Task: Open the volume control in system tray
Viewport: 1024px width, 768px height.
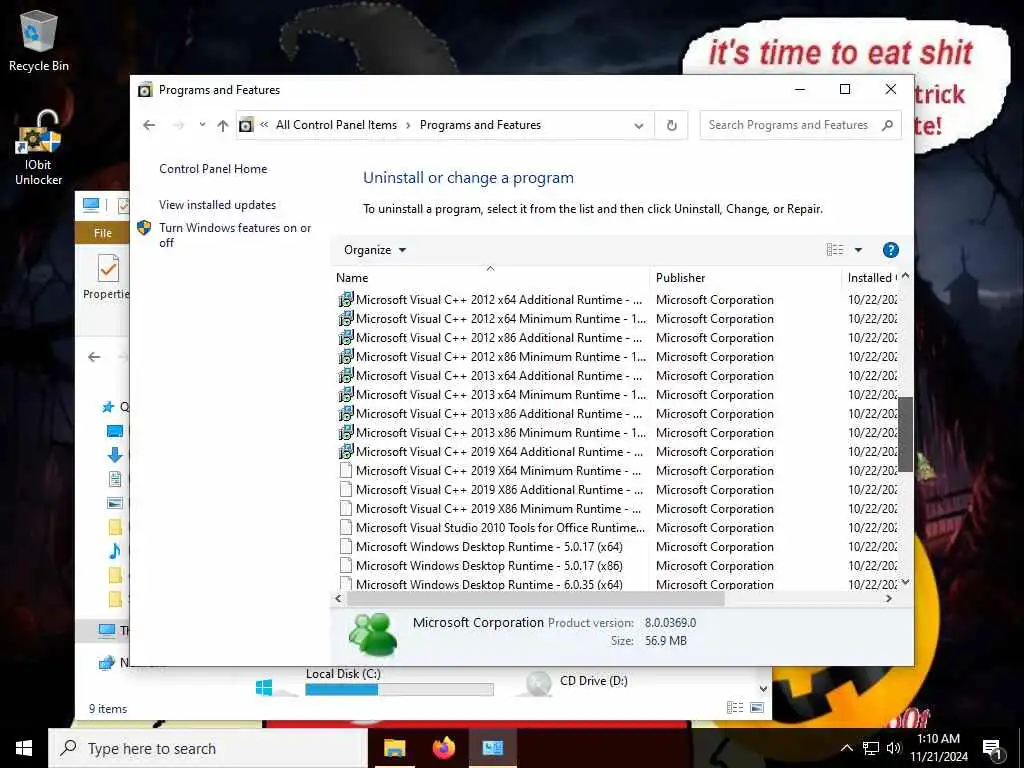Action: pyautogui.click(x=893, y=748)
